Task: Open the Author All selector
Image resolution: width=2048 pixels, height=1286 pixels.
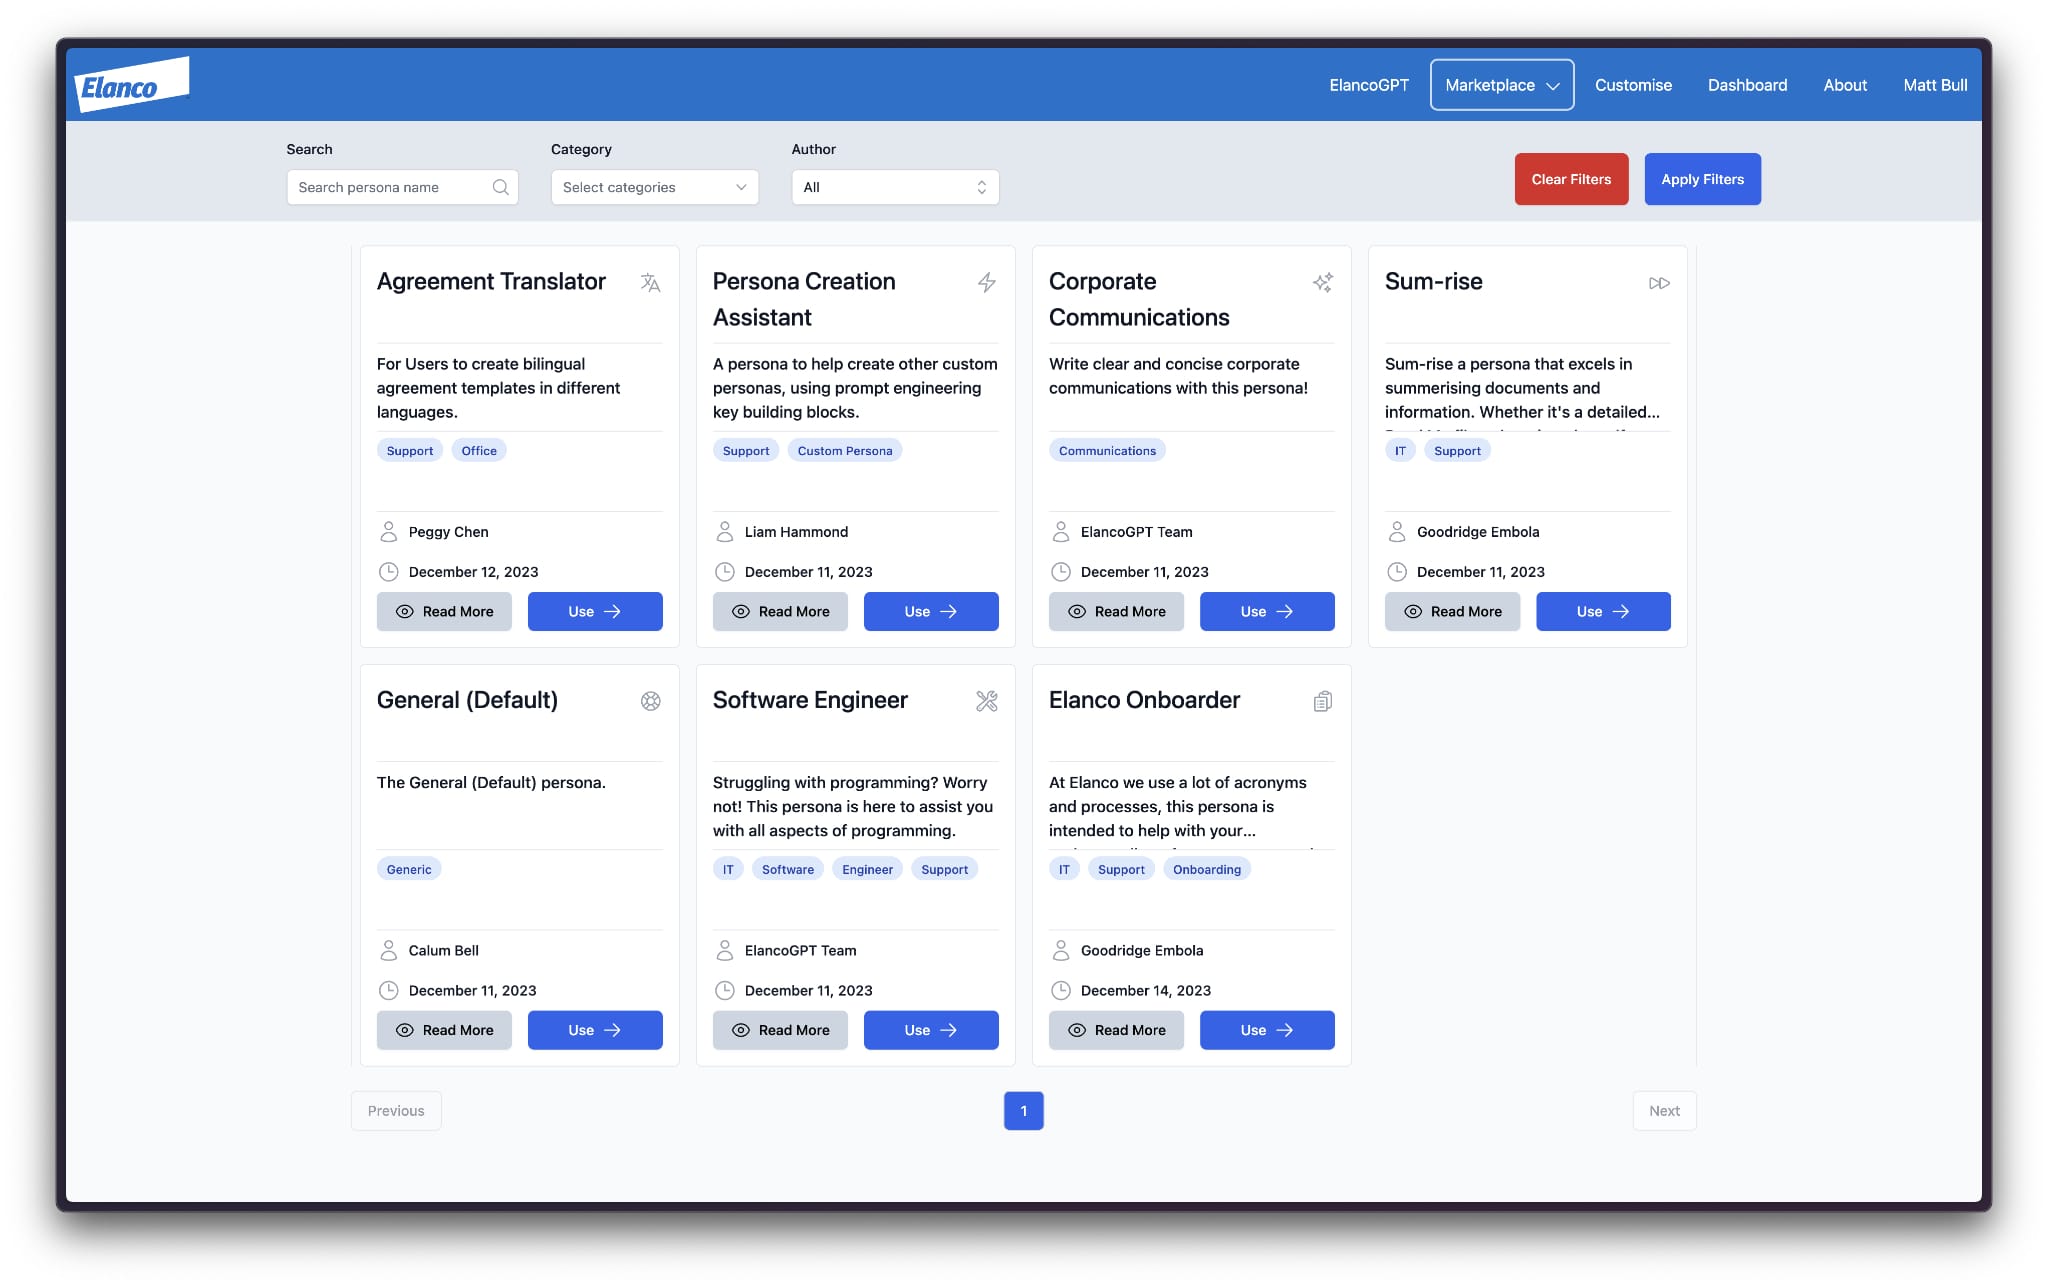Action: tap(894, 187)
